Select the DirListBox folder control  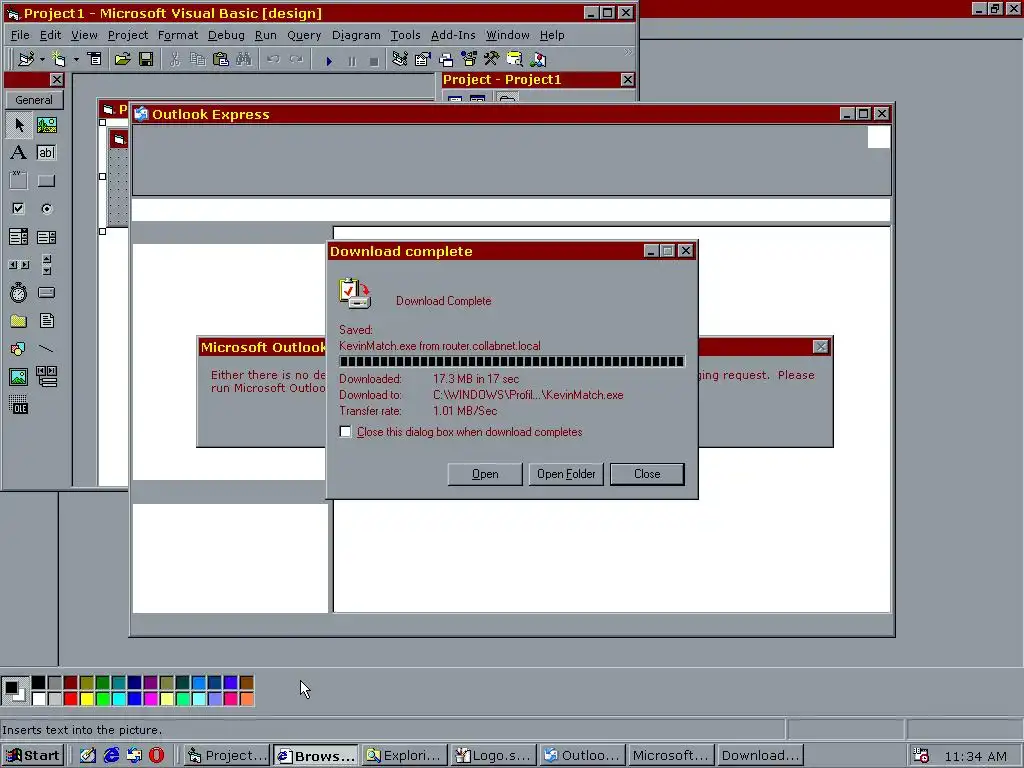pos(19,321)
